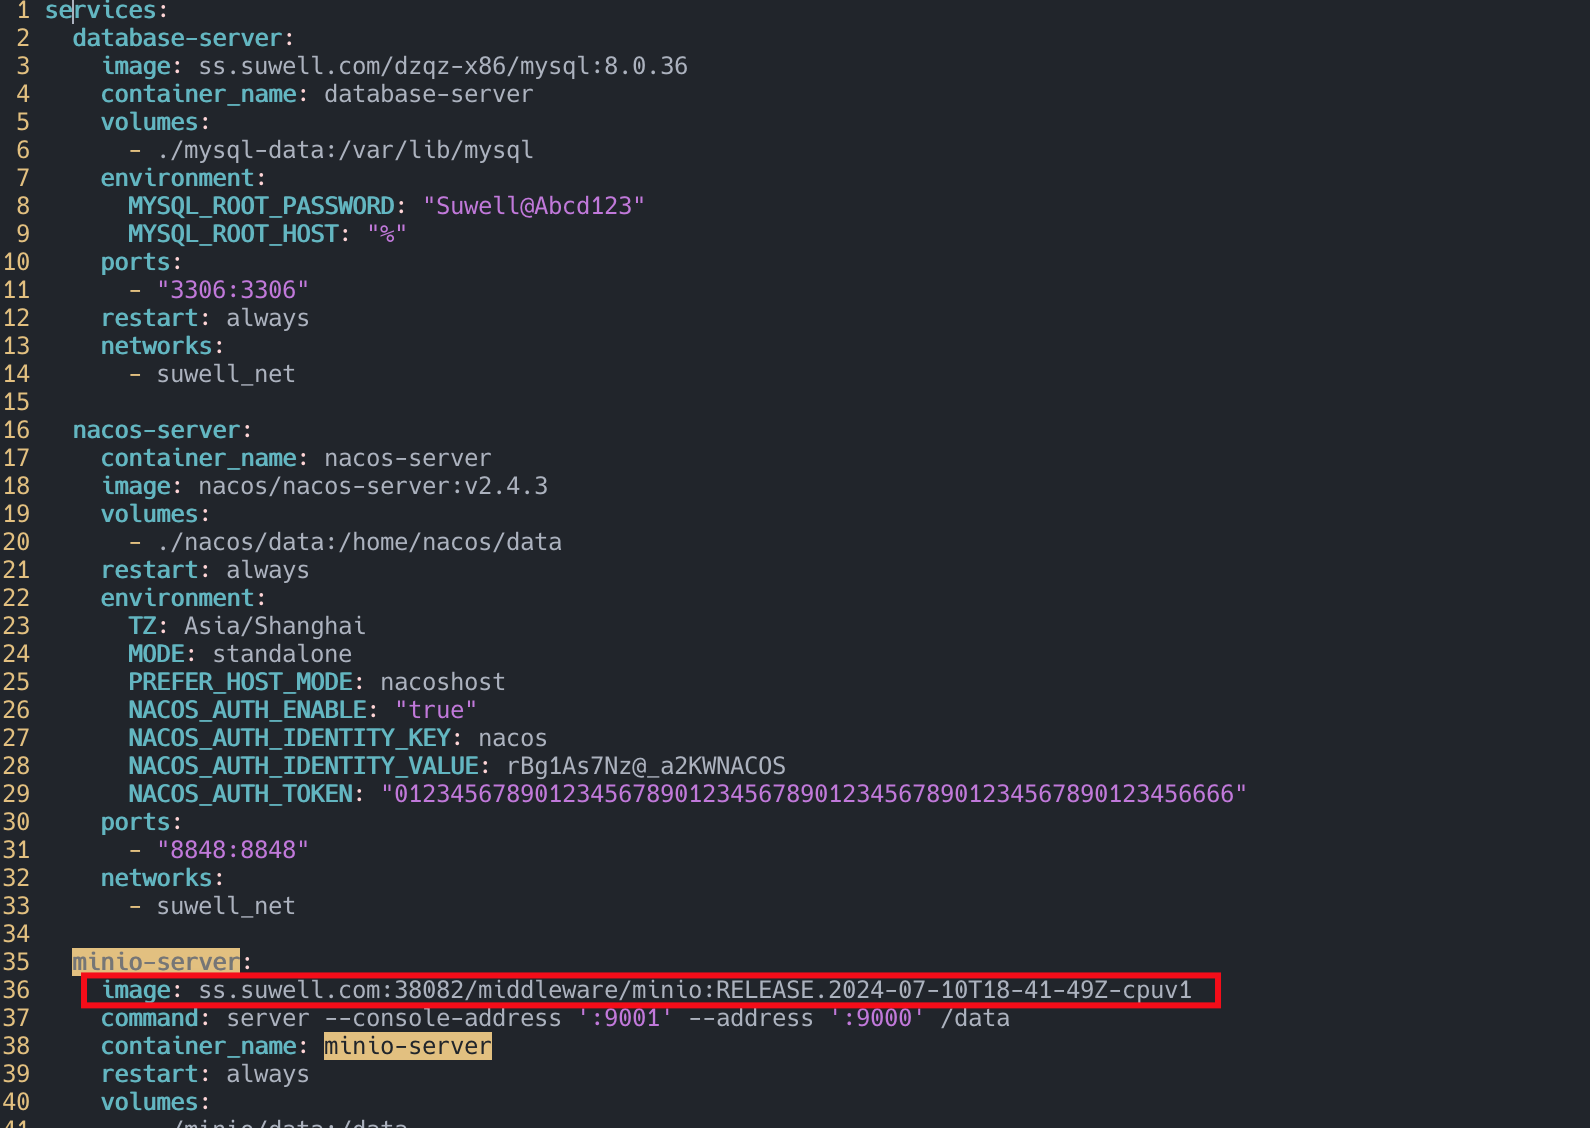The width and height of the screenshot is (1590, 1128).
Task: Click the "MYSQL_ROOT_HOST" key
Action: (x=233, y=234)
